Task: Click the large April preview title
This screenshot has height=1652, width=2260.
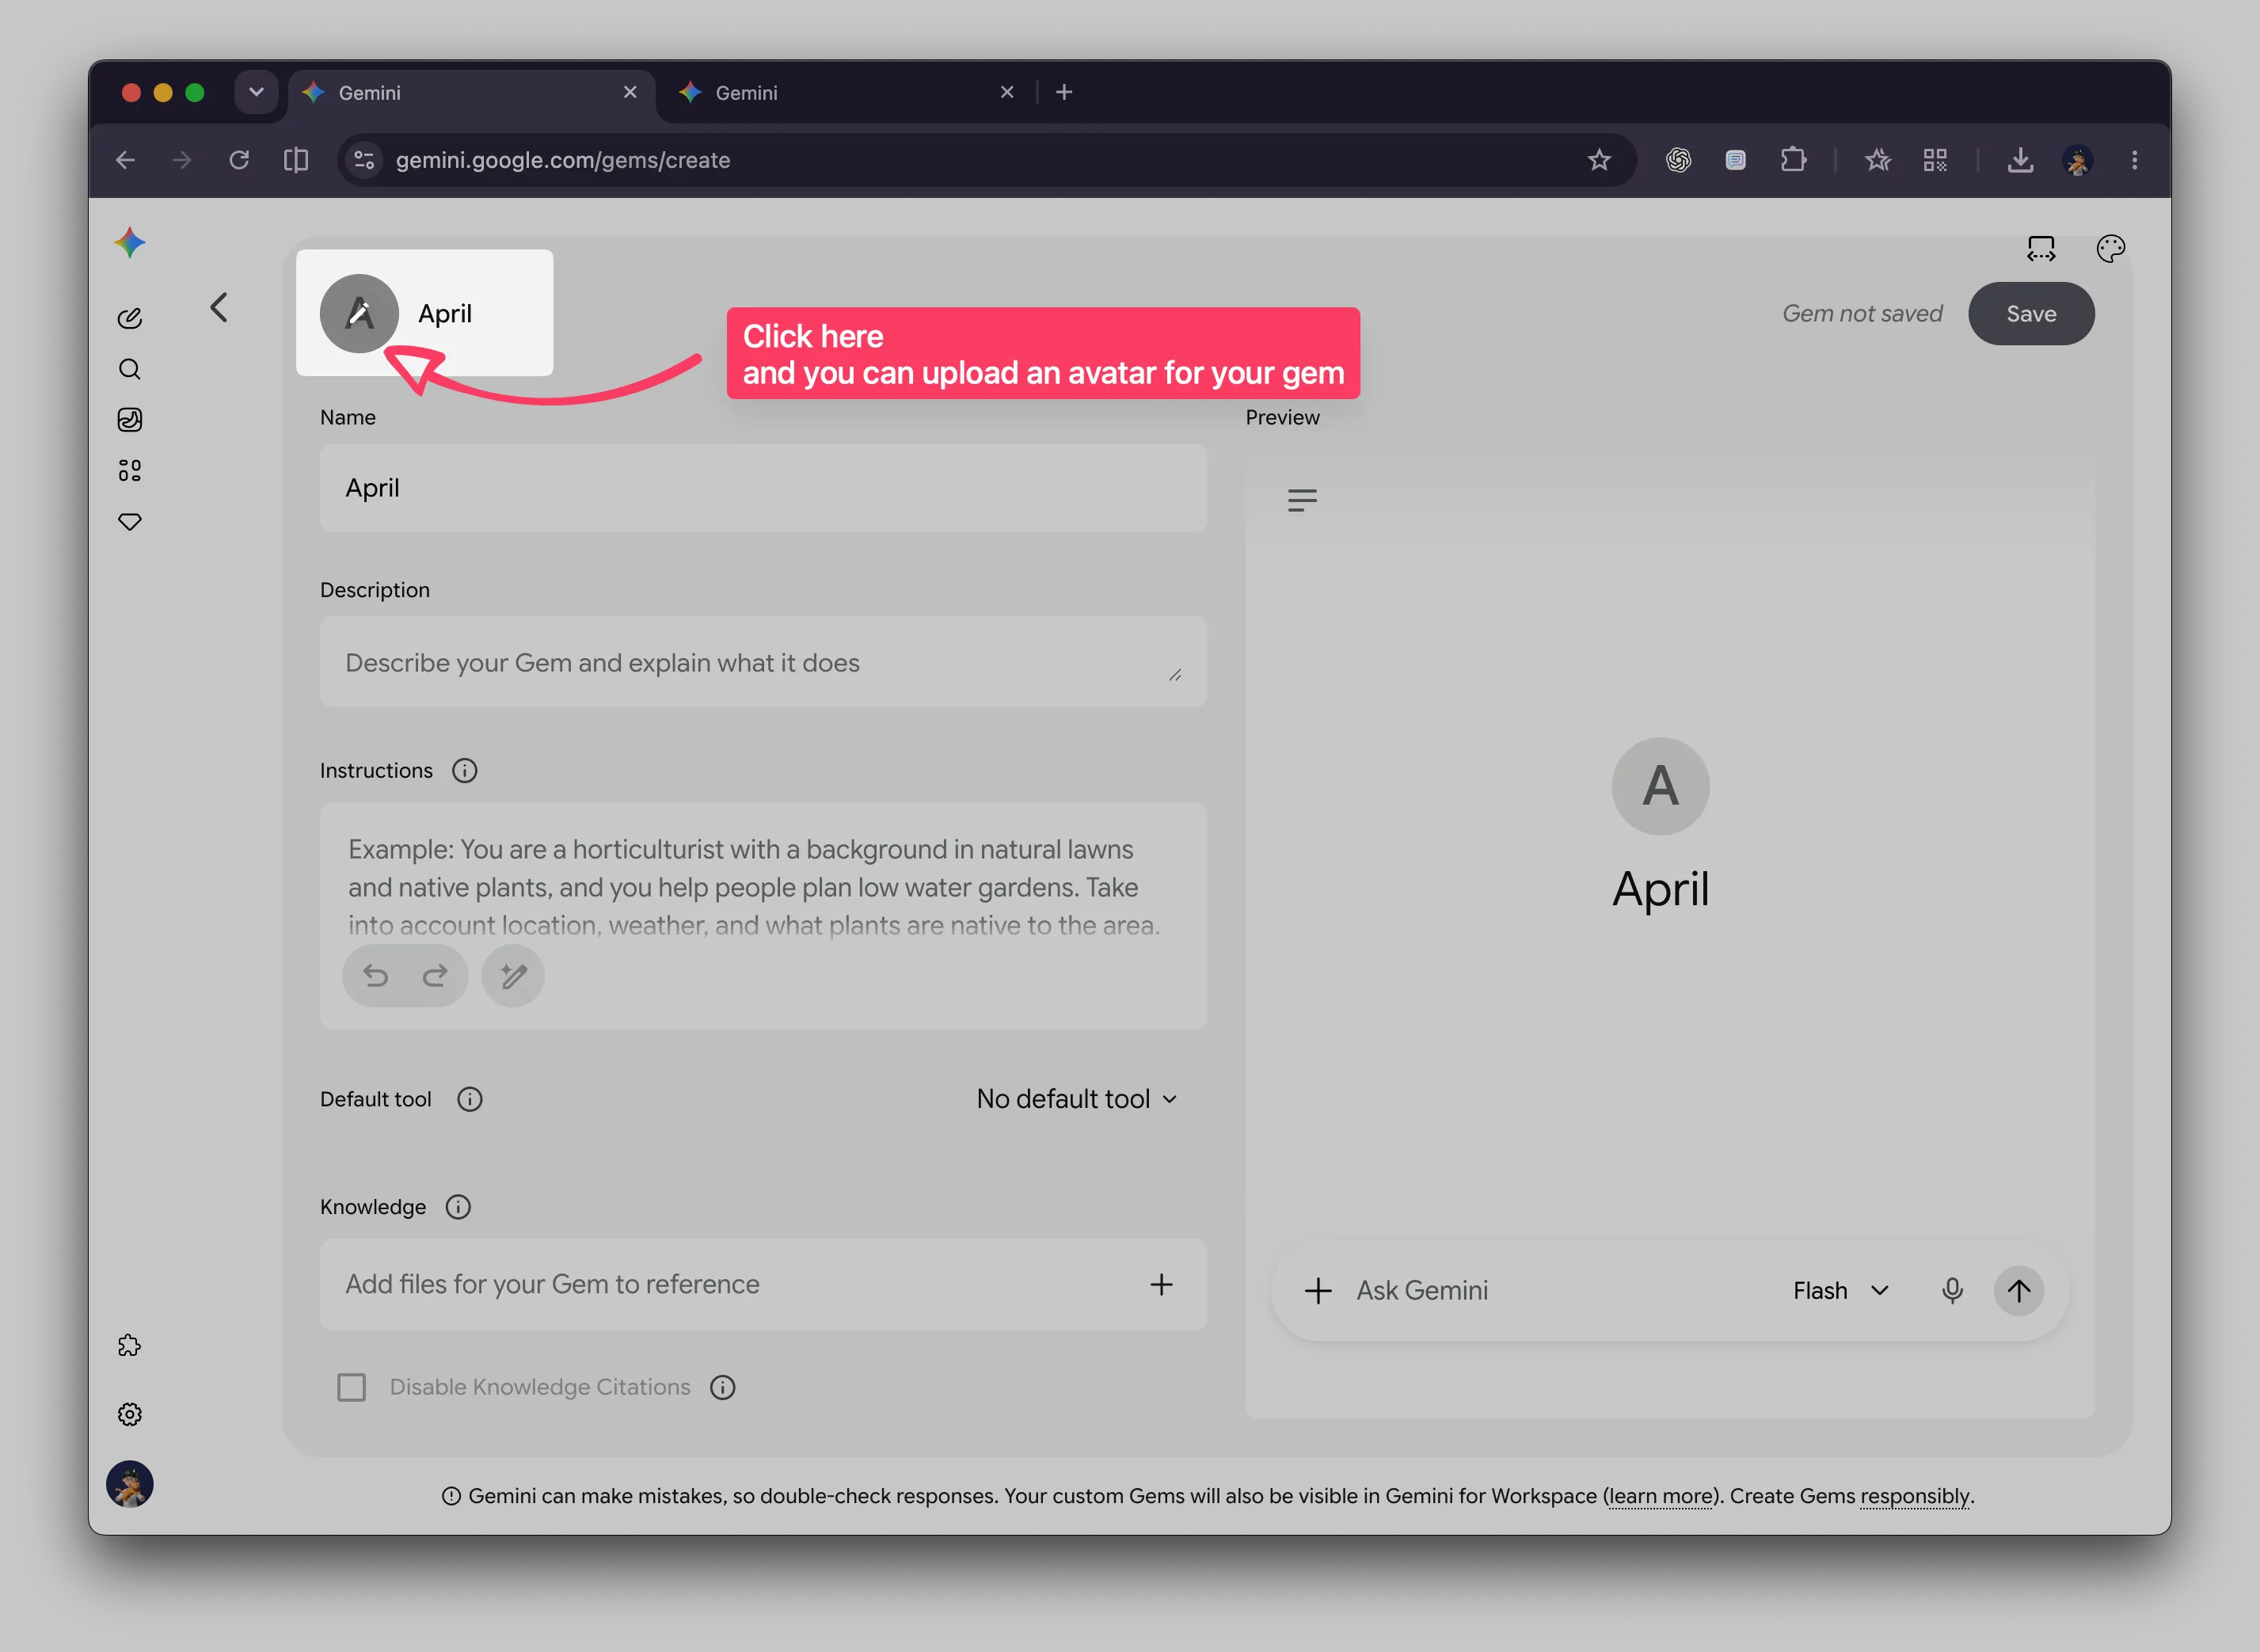Action: pyautogui.click(x=1660, y=889)
